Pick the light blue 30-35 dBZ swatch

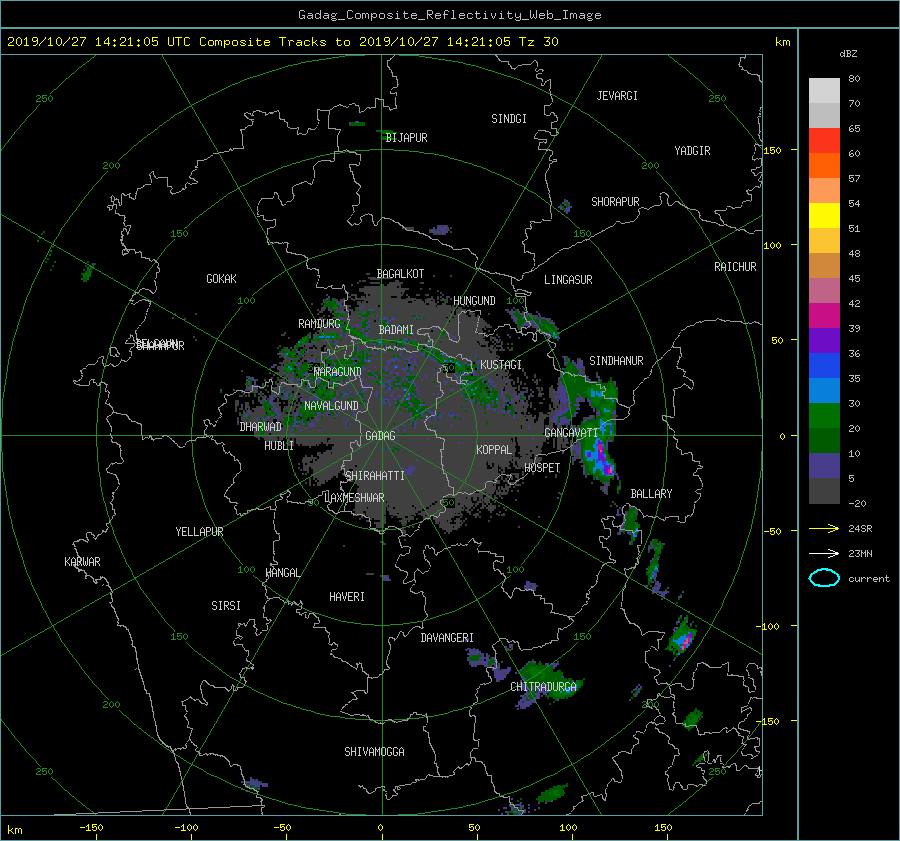(x=824, y=391)
